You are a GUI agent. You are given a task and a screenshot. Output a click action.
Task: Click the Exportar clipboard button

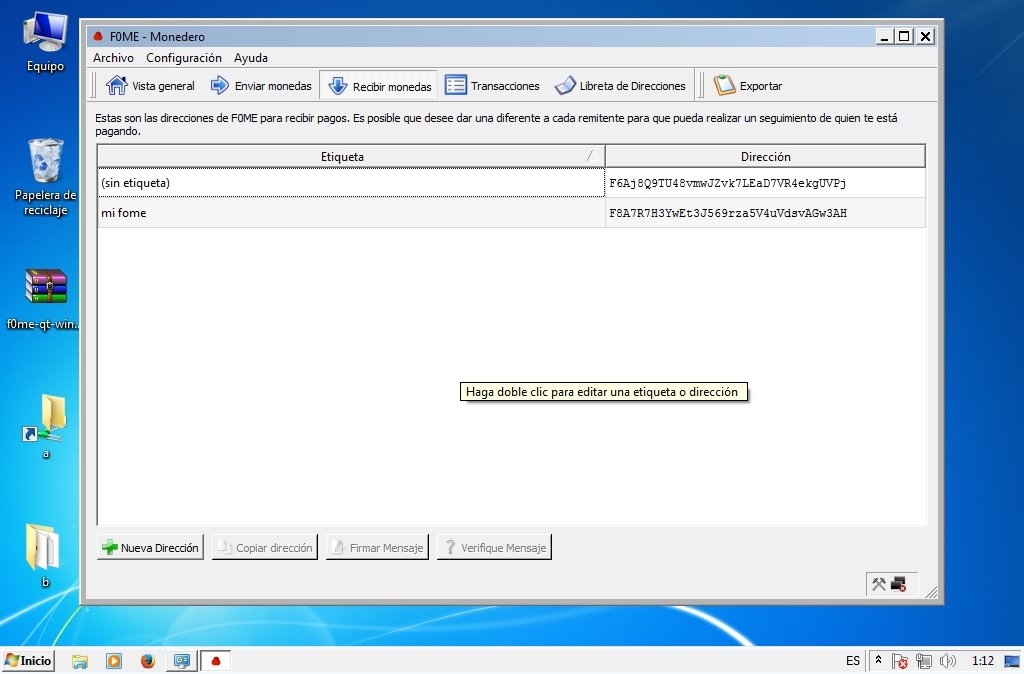(x=748, y=86)
